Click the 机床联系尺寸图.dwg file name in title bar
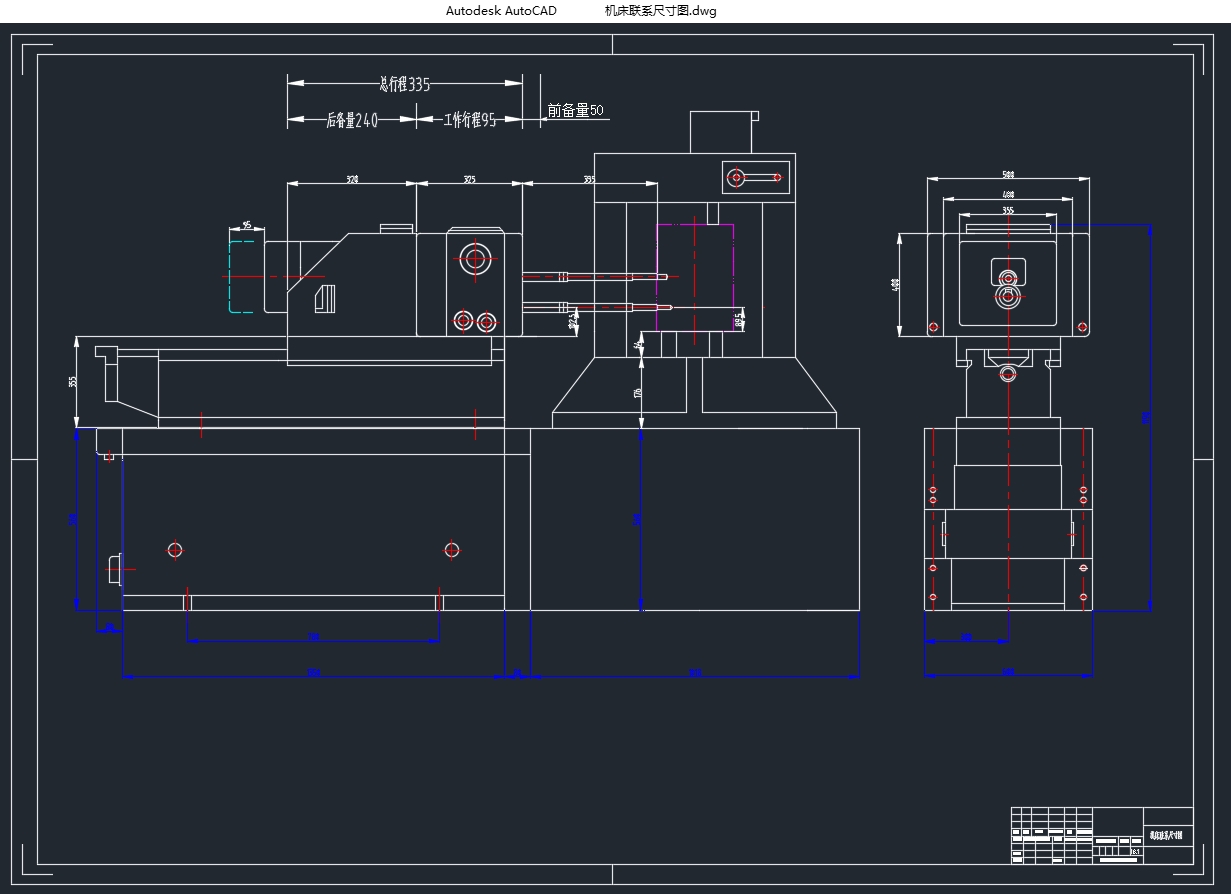 click(660, 11)
